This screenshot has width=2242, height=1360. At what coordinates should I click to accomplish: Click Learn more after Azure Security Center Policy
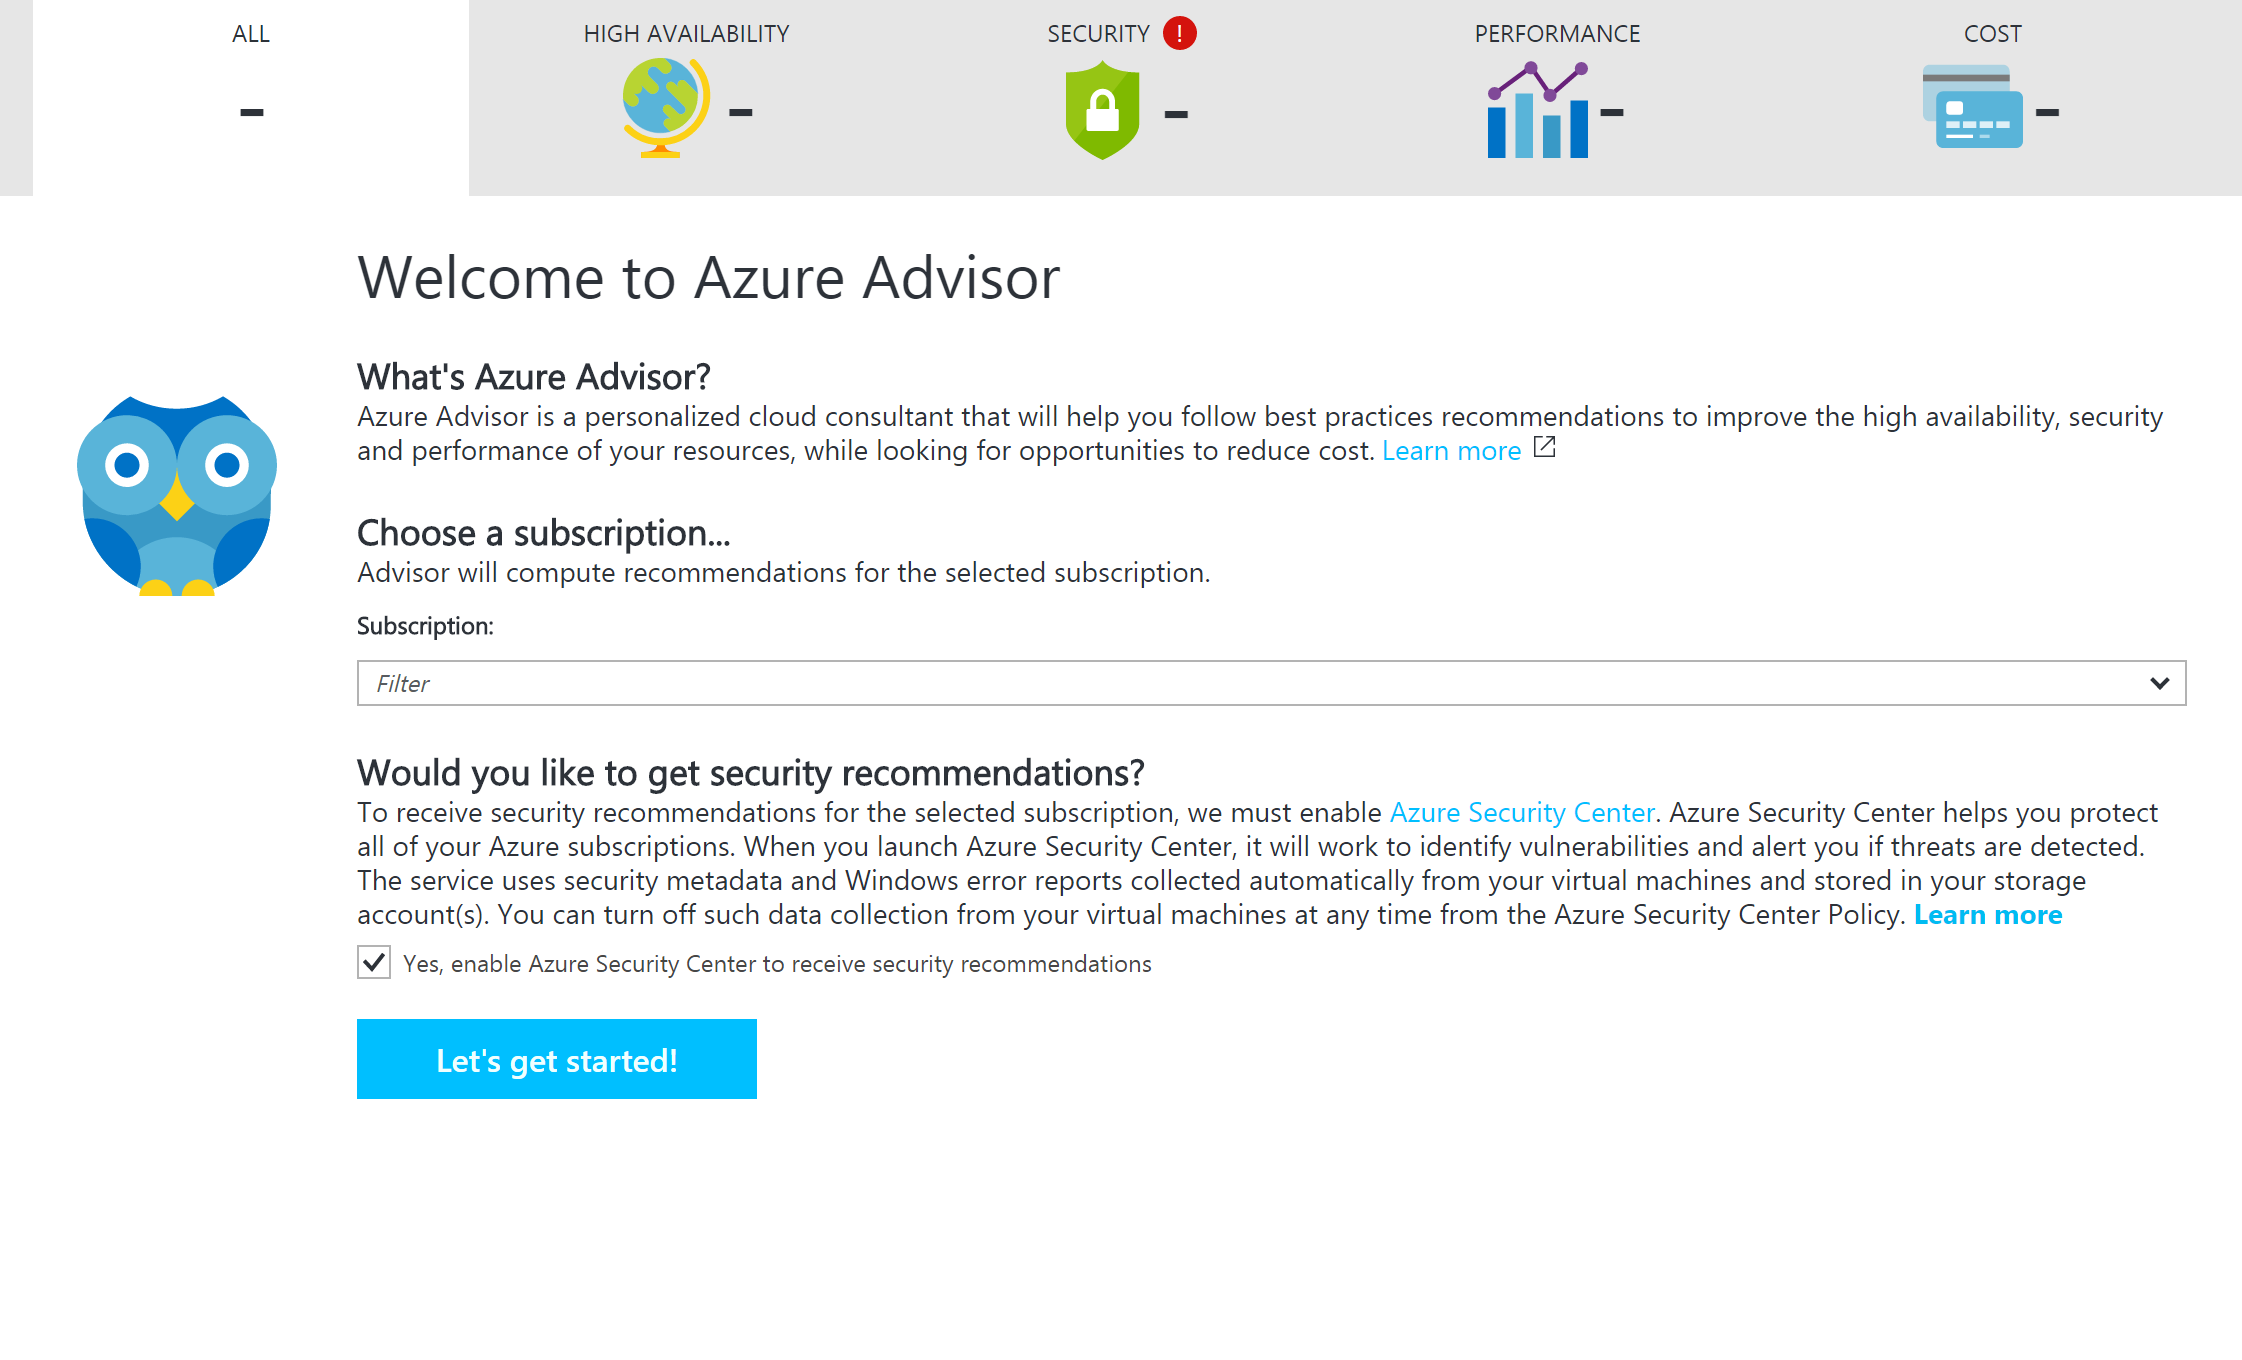pyautogui.click(x=1988, y=914)
